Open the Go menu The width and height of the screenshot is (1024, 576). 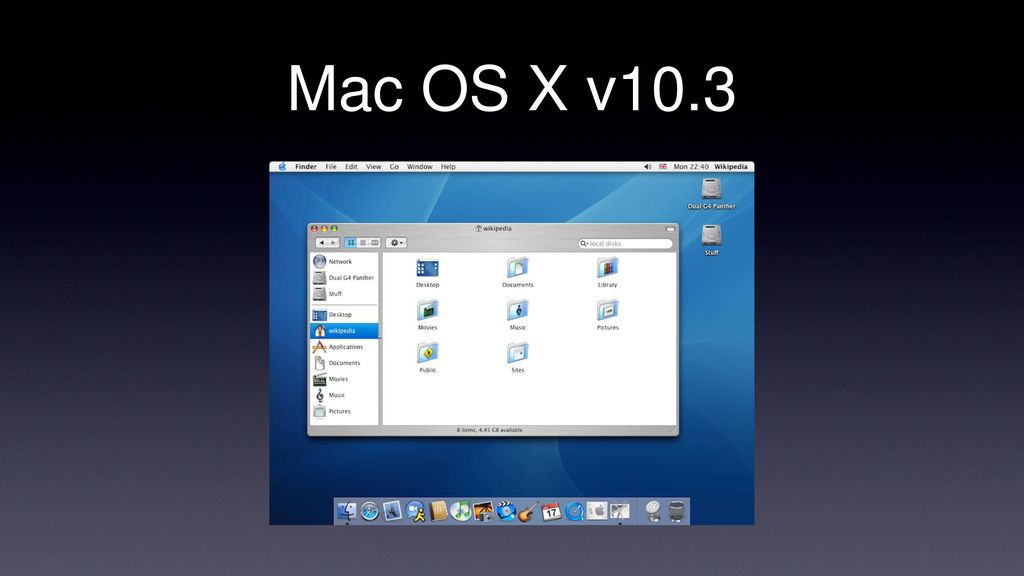pos(394,167)
